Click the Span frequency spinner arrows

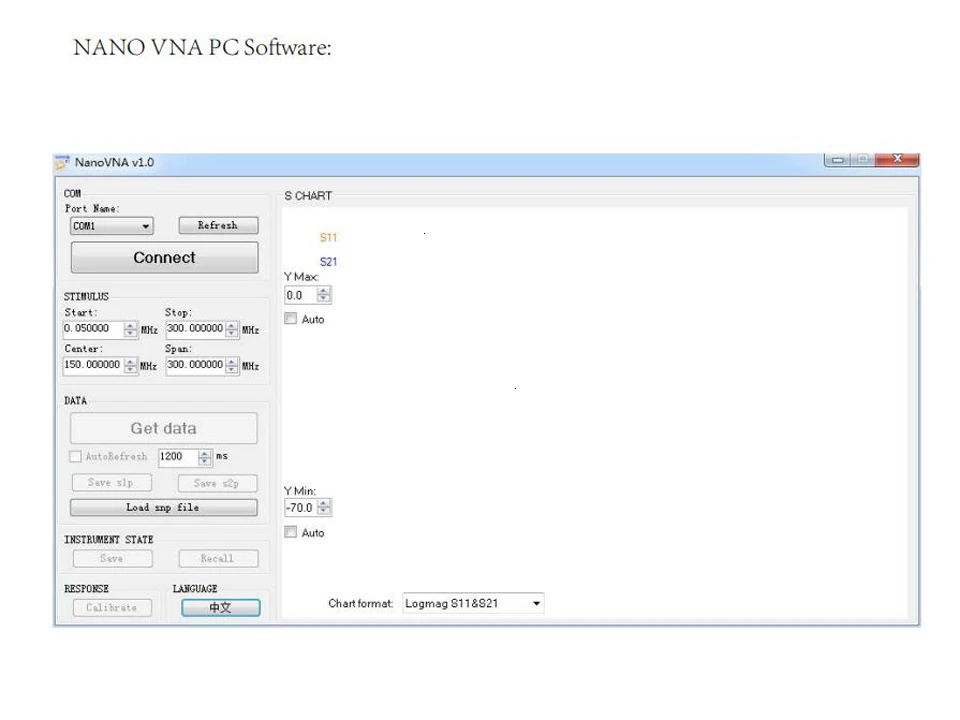click(x=231, y=366)
